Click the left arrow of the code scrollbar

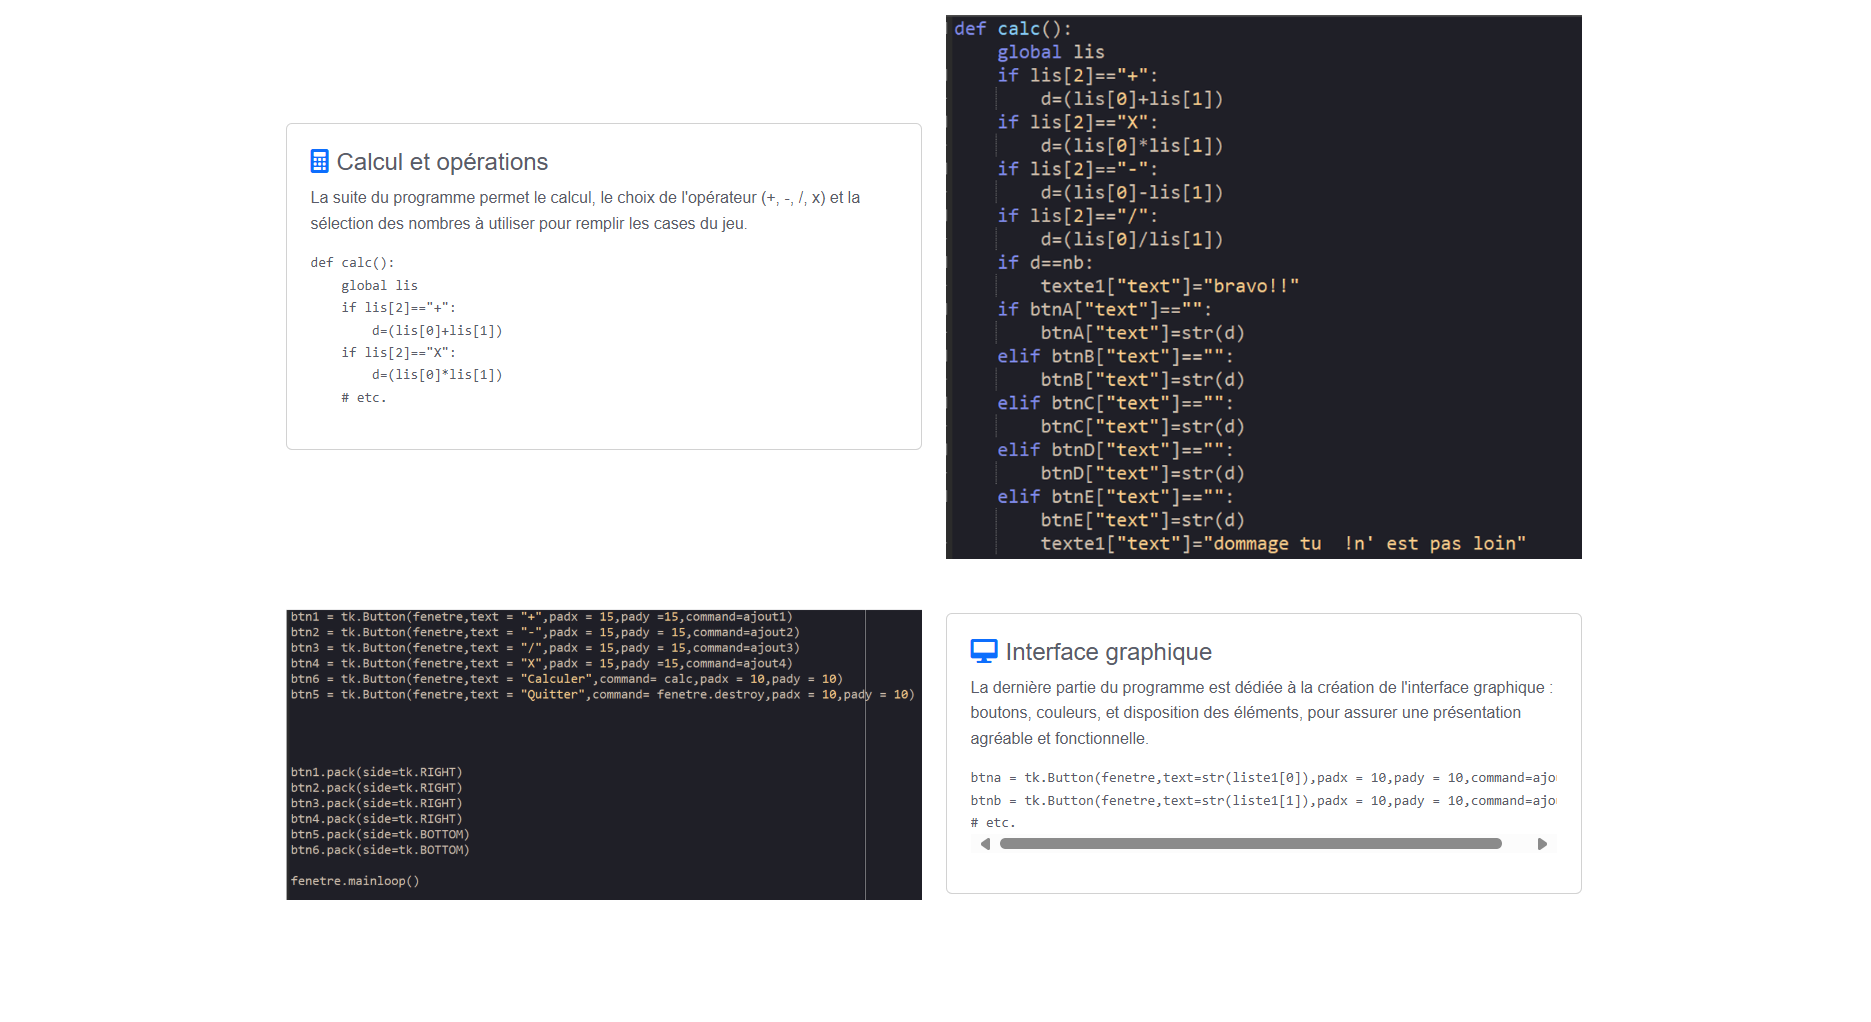[x=985, y=844]
